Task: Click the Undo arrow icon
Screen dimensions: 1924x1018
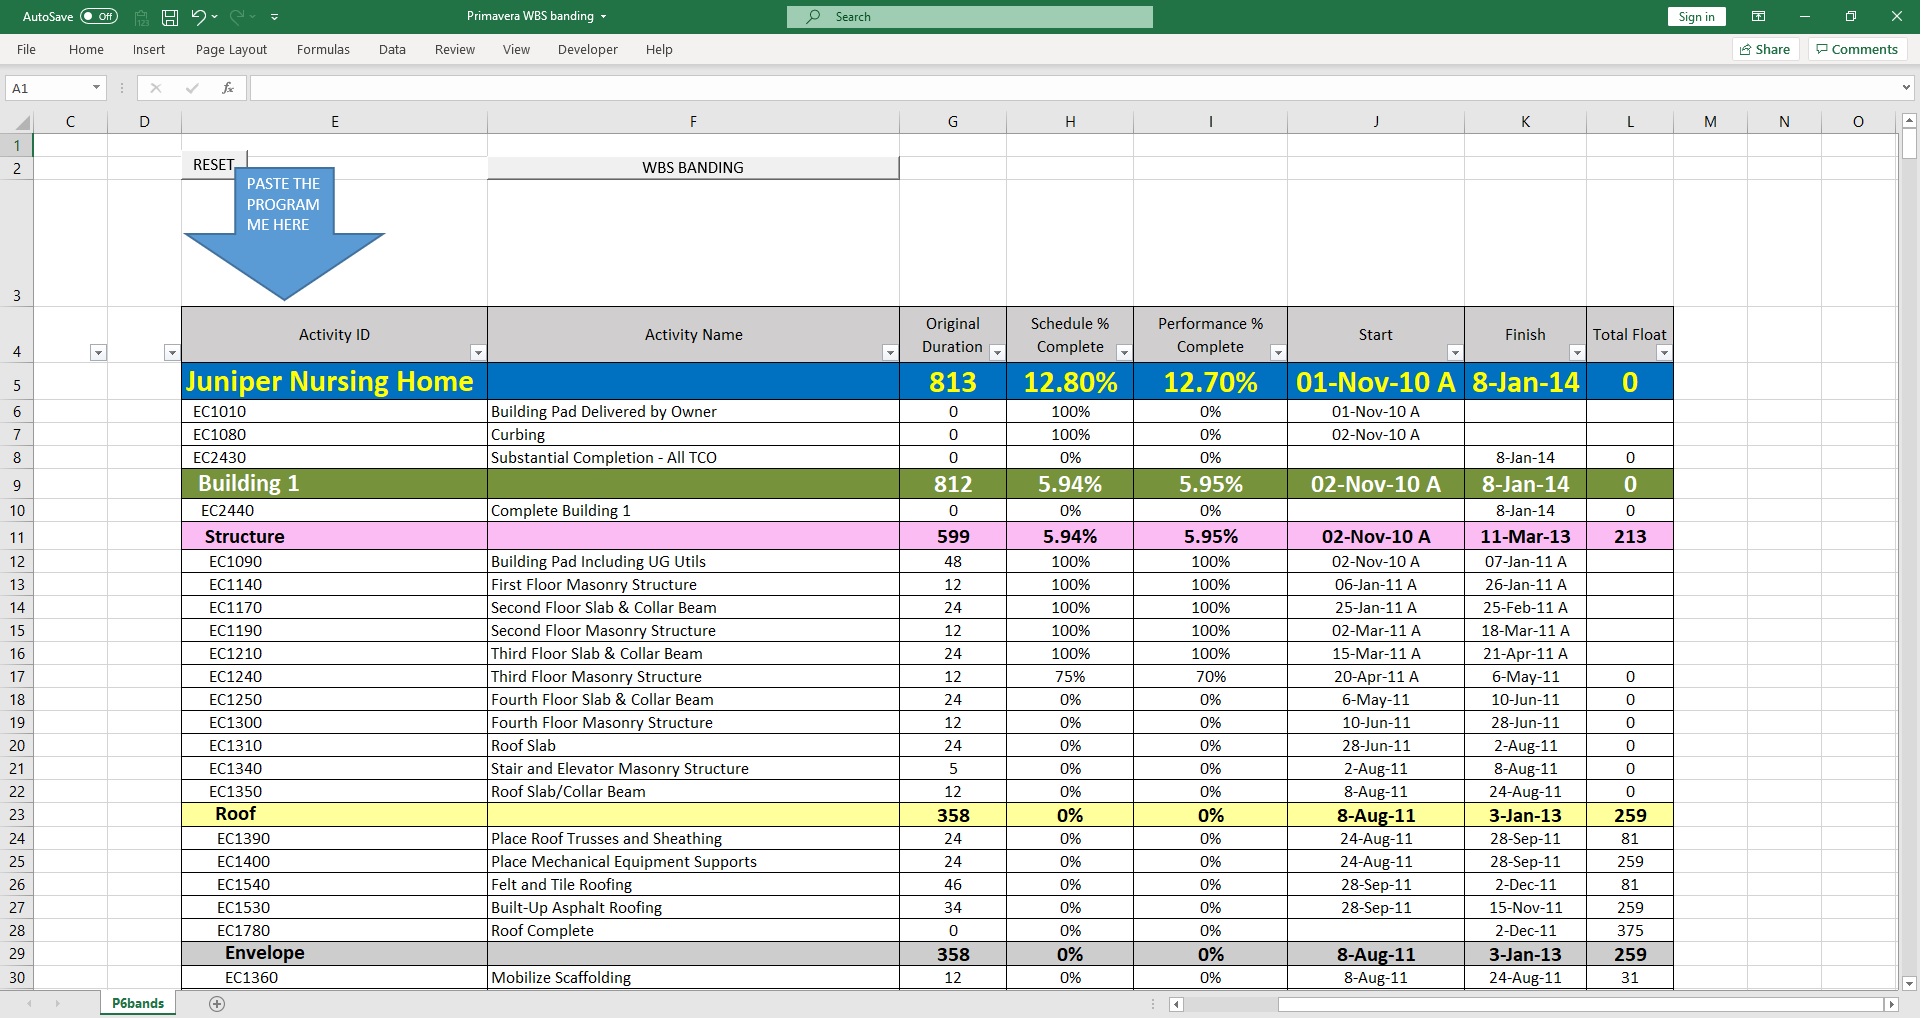Action: click(x=198, y=17)
